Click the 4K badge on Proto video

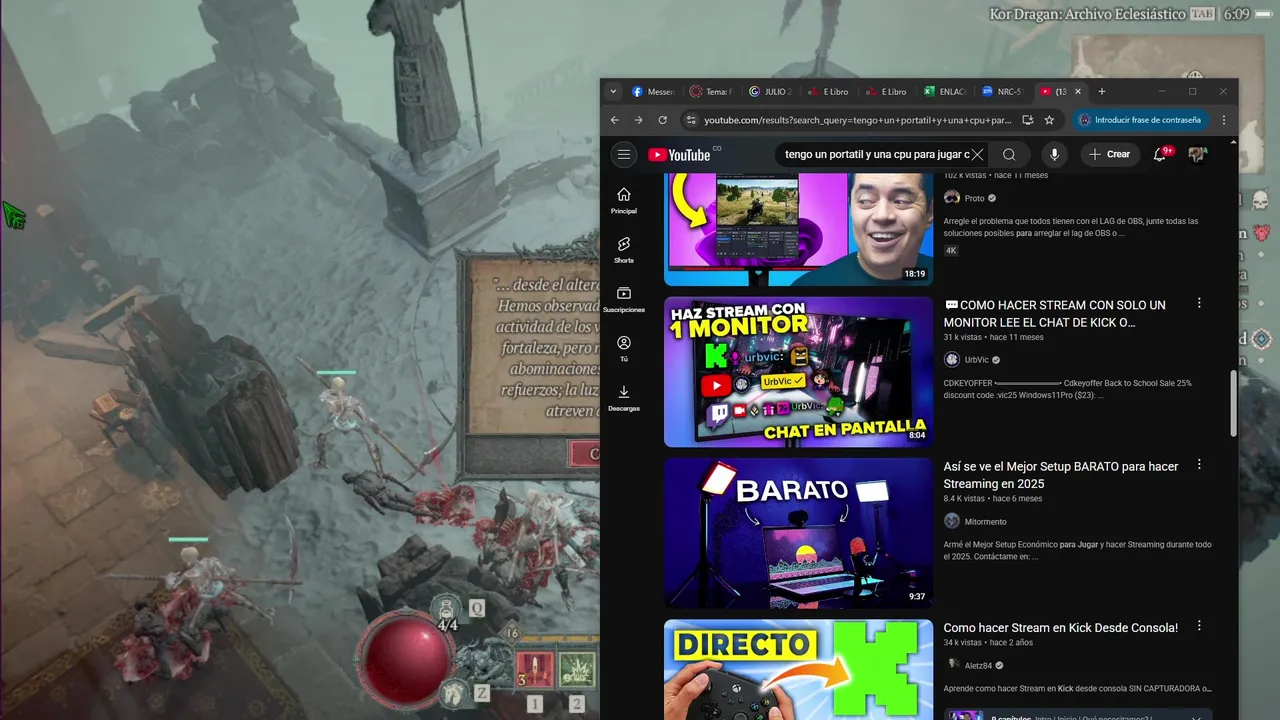coord(951,250)
